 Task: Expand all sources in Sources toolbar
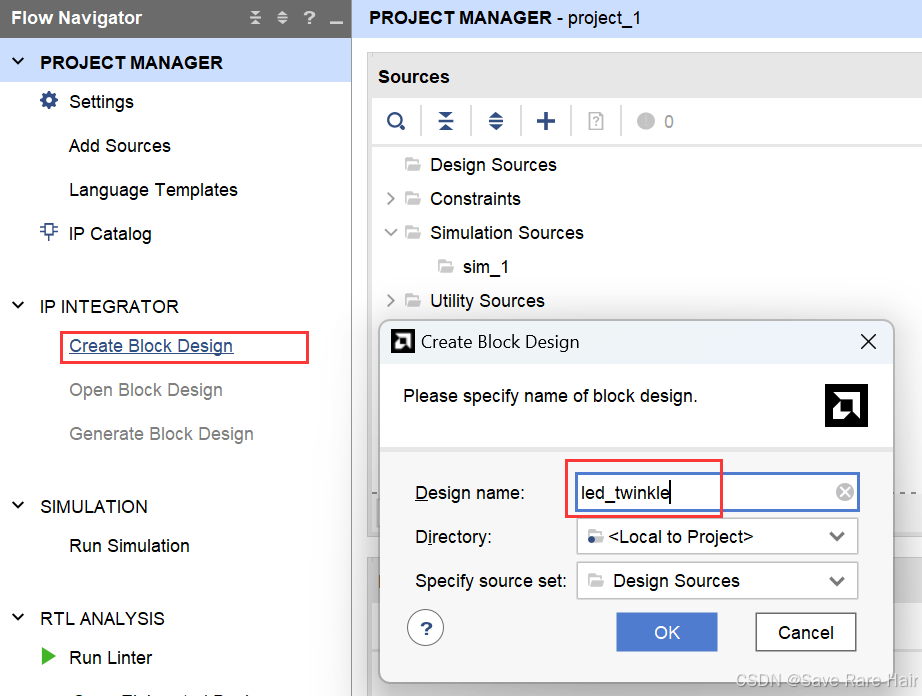point(496,121)
